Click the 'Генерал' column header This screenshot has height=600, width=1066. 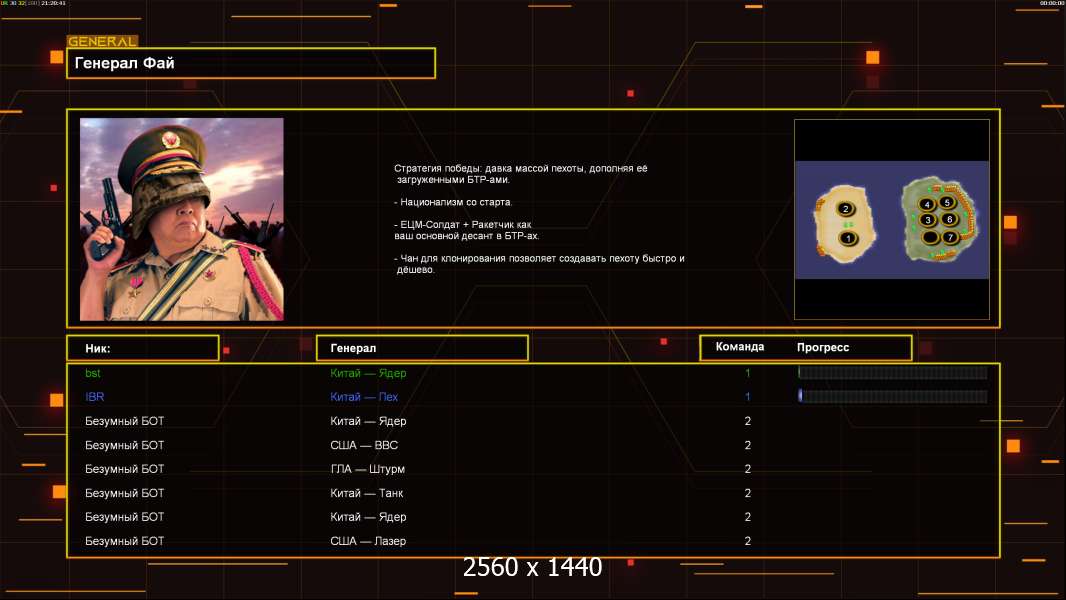click(x=421, y=348)
